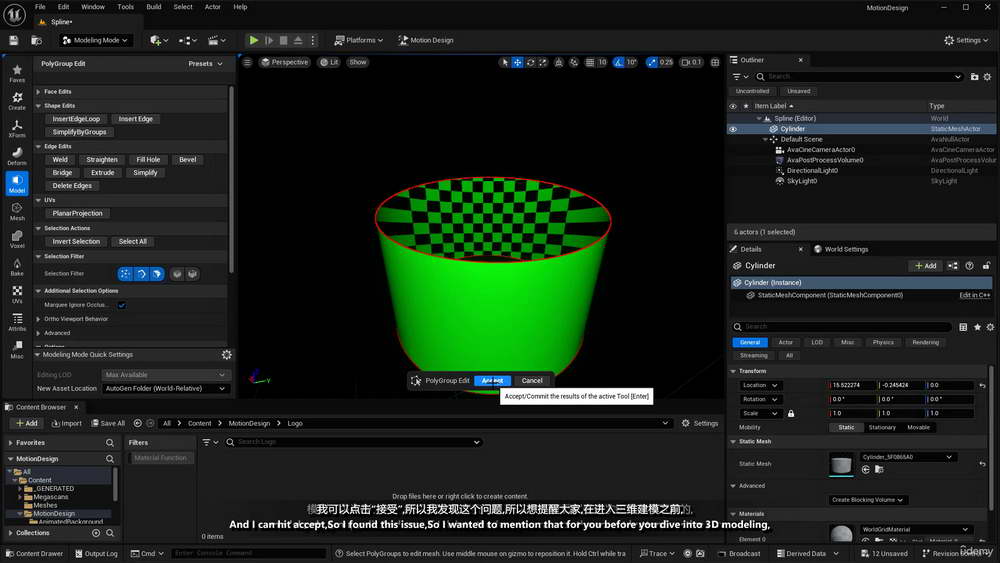Open the Misc tools category
Viewport: 1000px width, 563px height.
17,349
